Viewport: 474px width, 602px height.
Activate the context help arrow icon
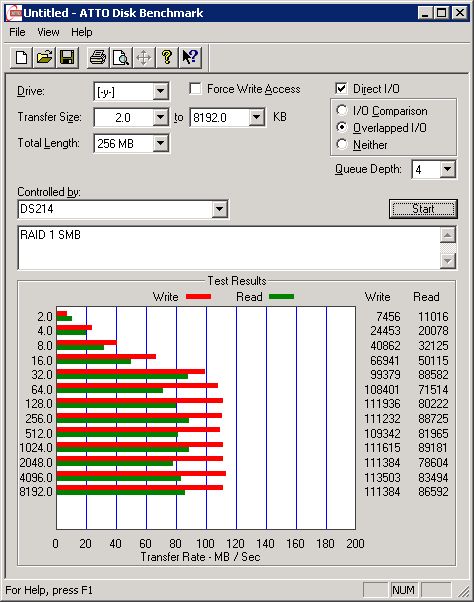click(190, 58)
